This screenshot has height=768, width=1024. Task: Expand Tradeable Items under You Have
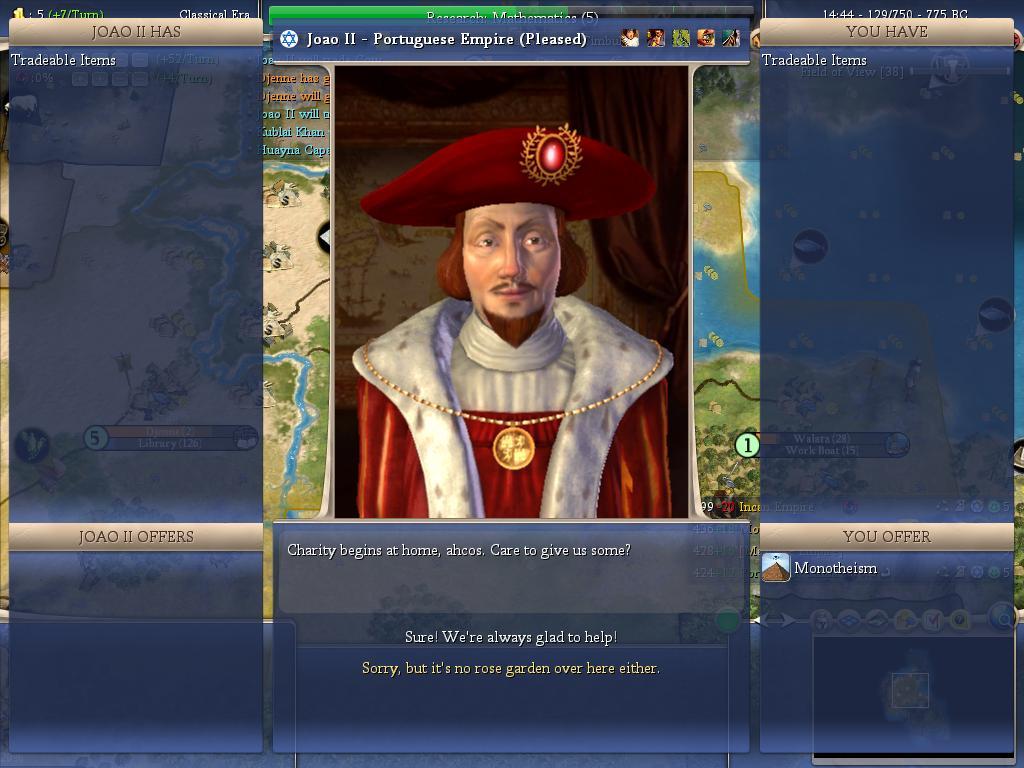[x=814, y=60]
